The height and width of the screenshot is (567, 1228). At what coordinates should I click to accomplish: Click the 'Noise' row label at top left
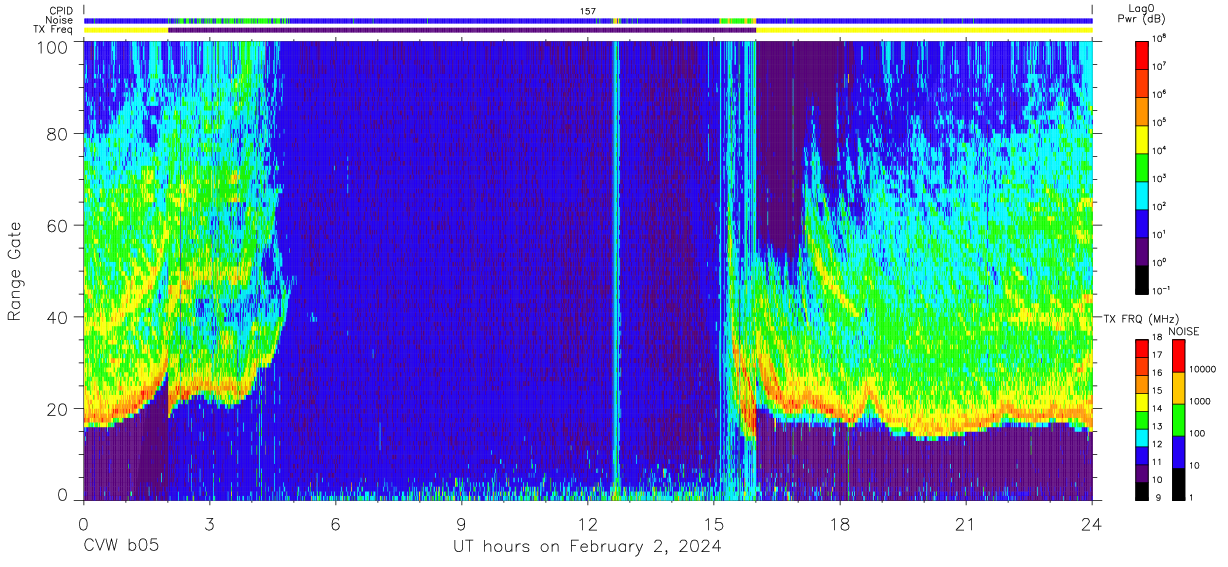(59, 20)
